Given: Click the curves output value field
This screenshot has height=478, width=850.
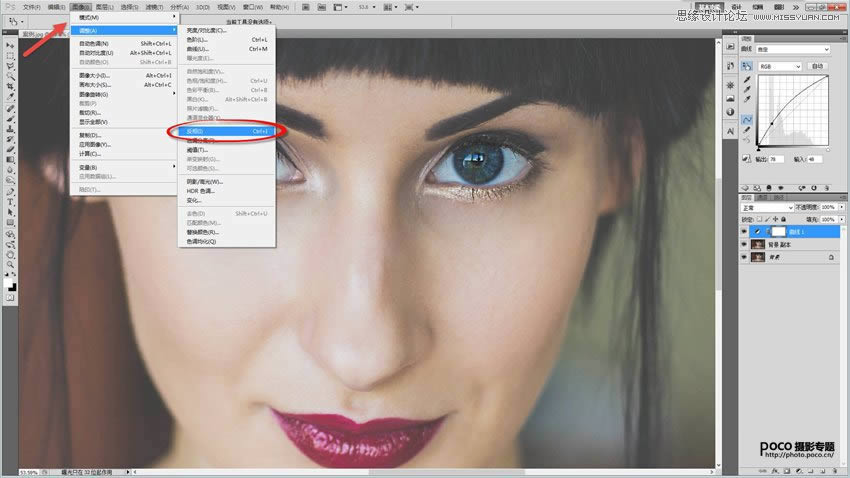Looking at the screenshot, I should [x=776, y=158].
